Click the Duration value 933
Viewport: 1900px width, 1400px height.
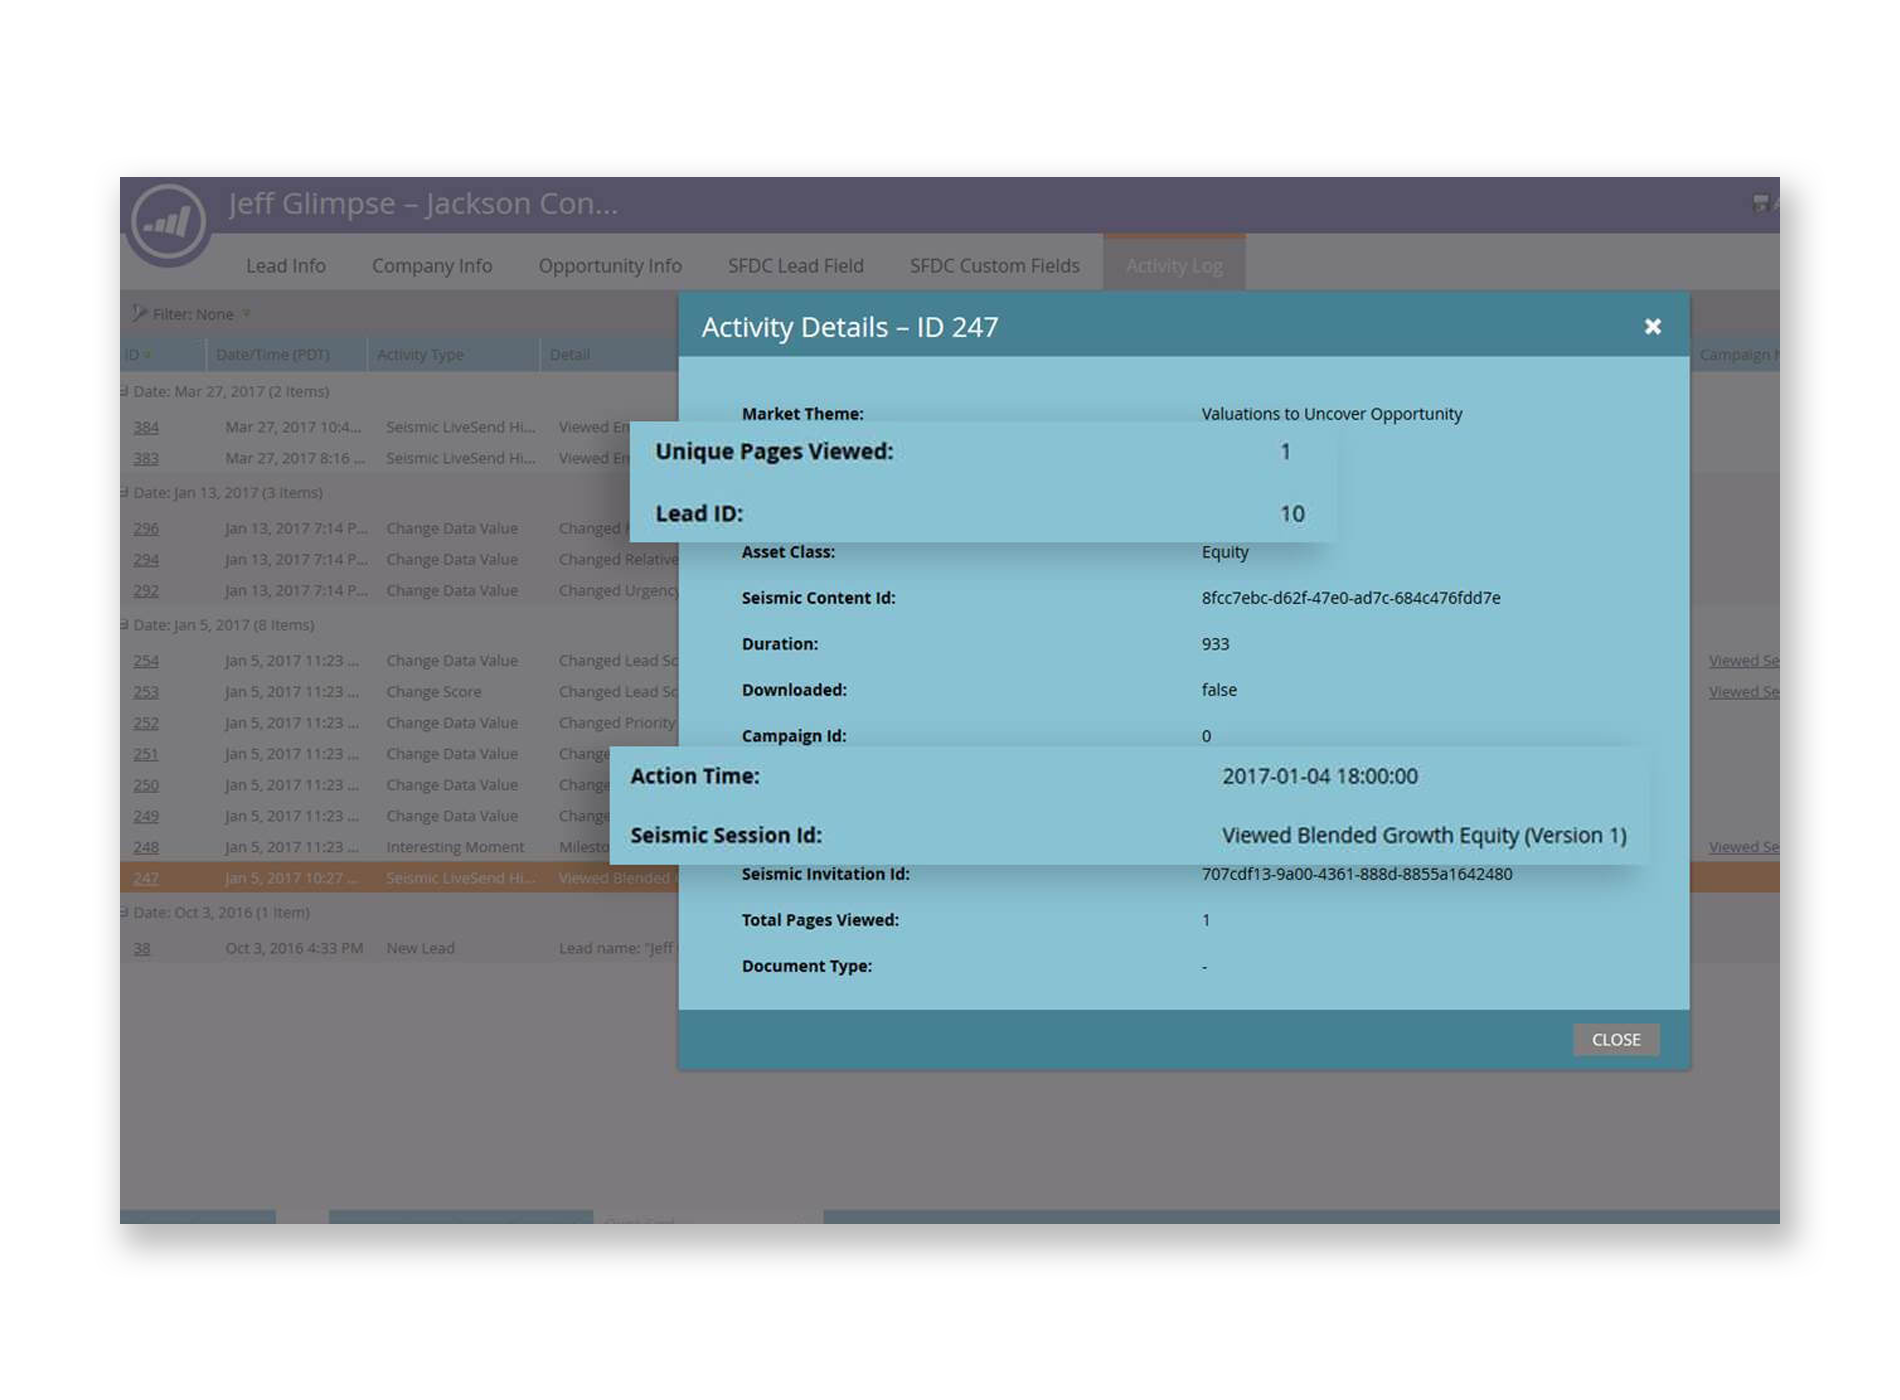click(x=1215, y=644)
